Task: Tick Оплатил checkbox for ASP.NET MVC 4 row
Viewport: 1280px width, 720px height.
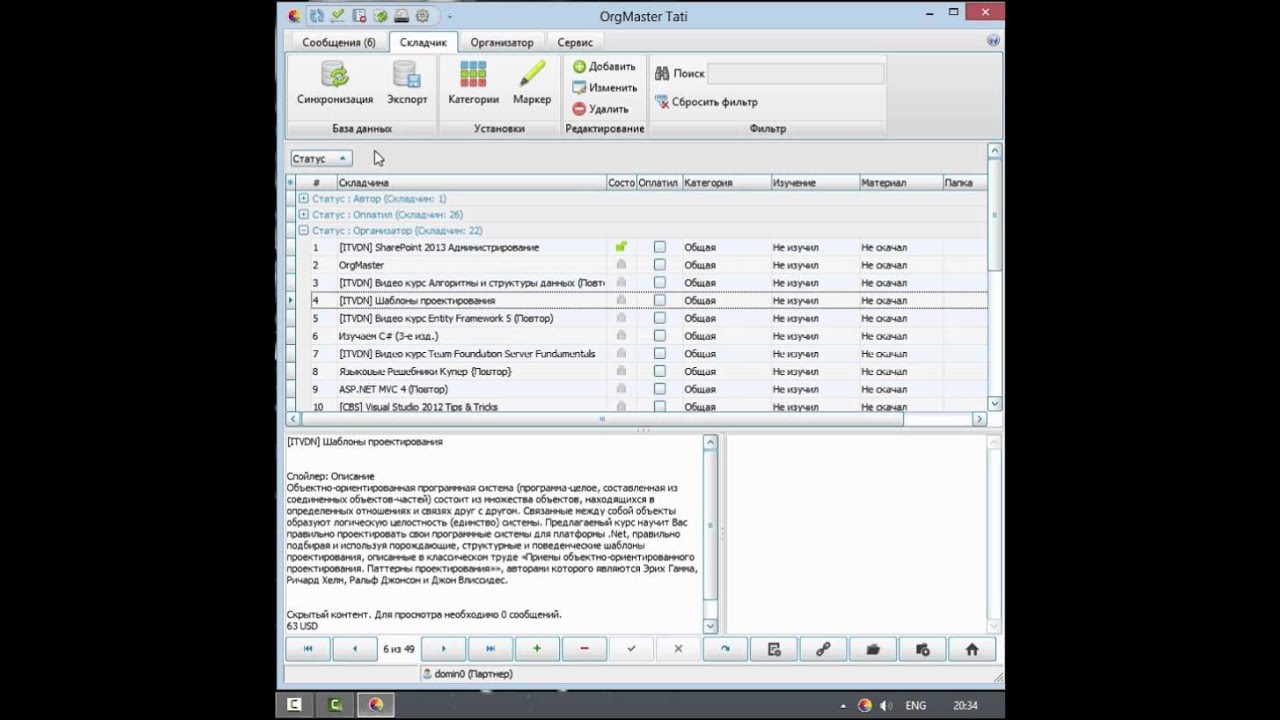Action: coord(660,389)
